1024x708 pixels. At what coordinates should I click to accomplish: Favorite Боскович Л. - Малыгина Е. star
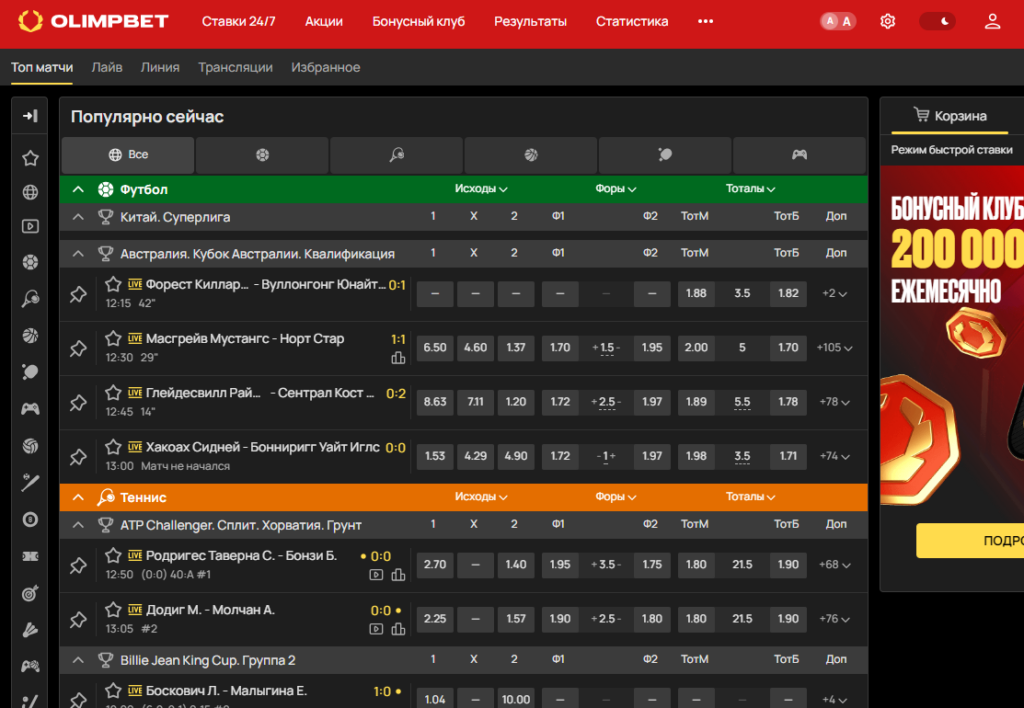pyautogui.click(x=113, y=690)
